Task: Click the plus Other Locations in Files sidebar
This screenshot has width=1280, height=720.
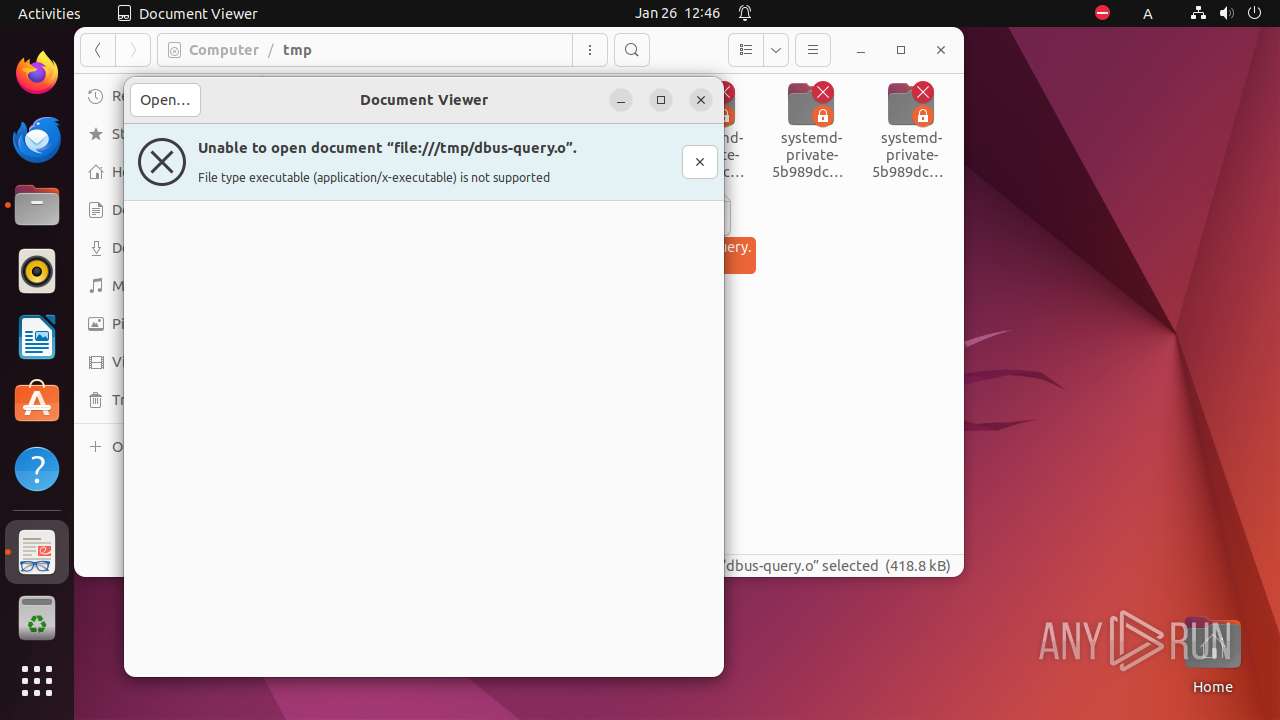Action: [96, 446]
